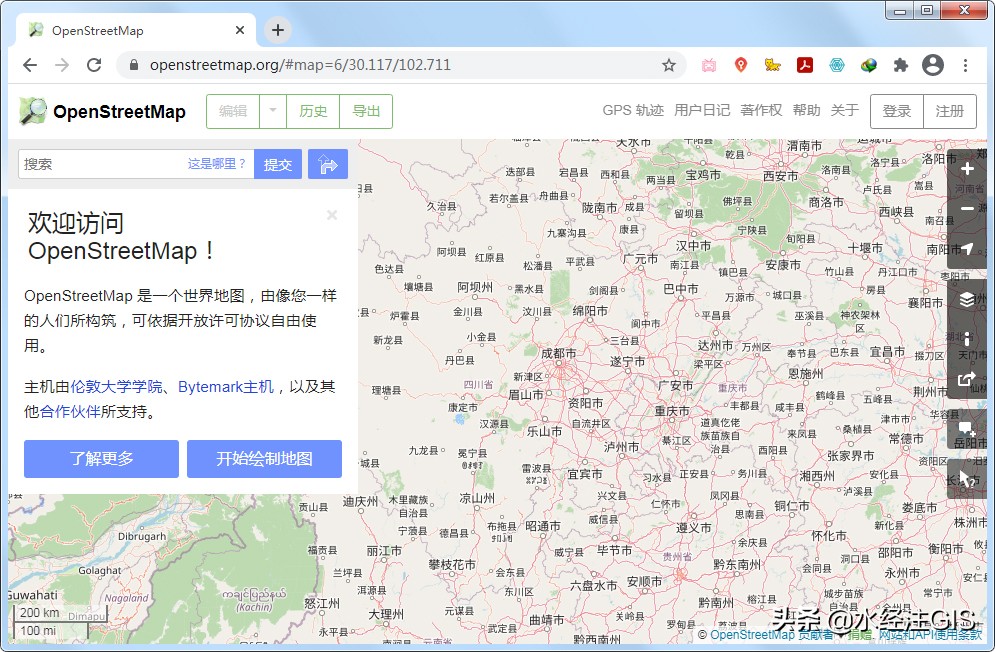Screen dimensions: 995x652
Task: Dismiss the welcome panel
Action: [x=331, y=215]
